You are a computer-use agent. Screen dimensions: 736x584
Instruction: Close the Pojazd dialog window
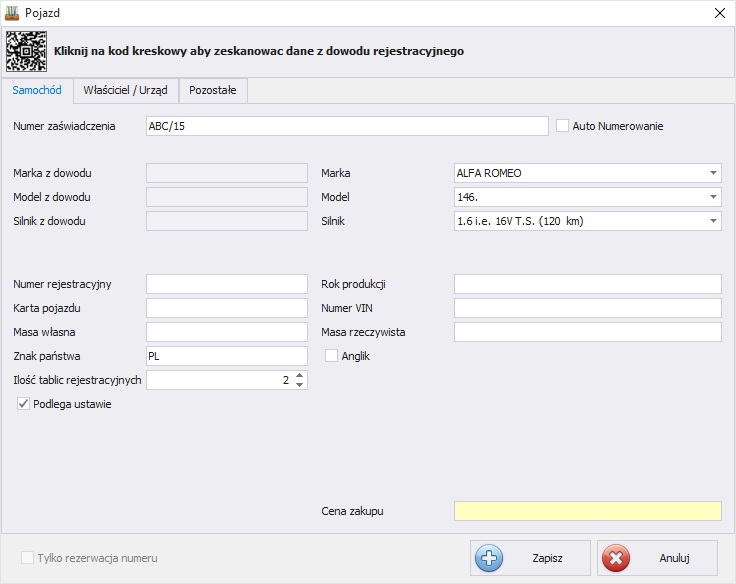[x=718, y=13]
